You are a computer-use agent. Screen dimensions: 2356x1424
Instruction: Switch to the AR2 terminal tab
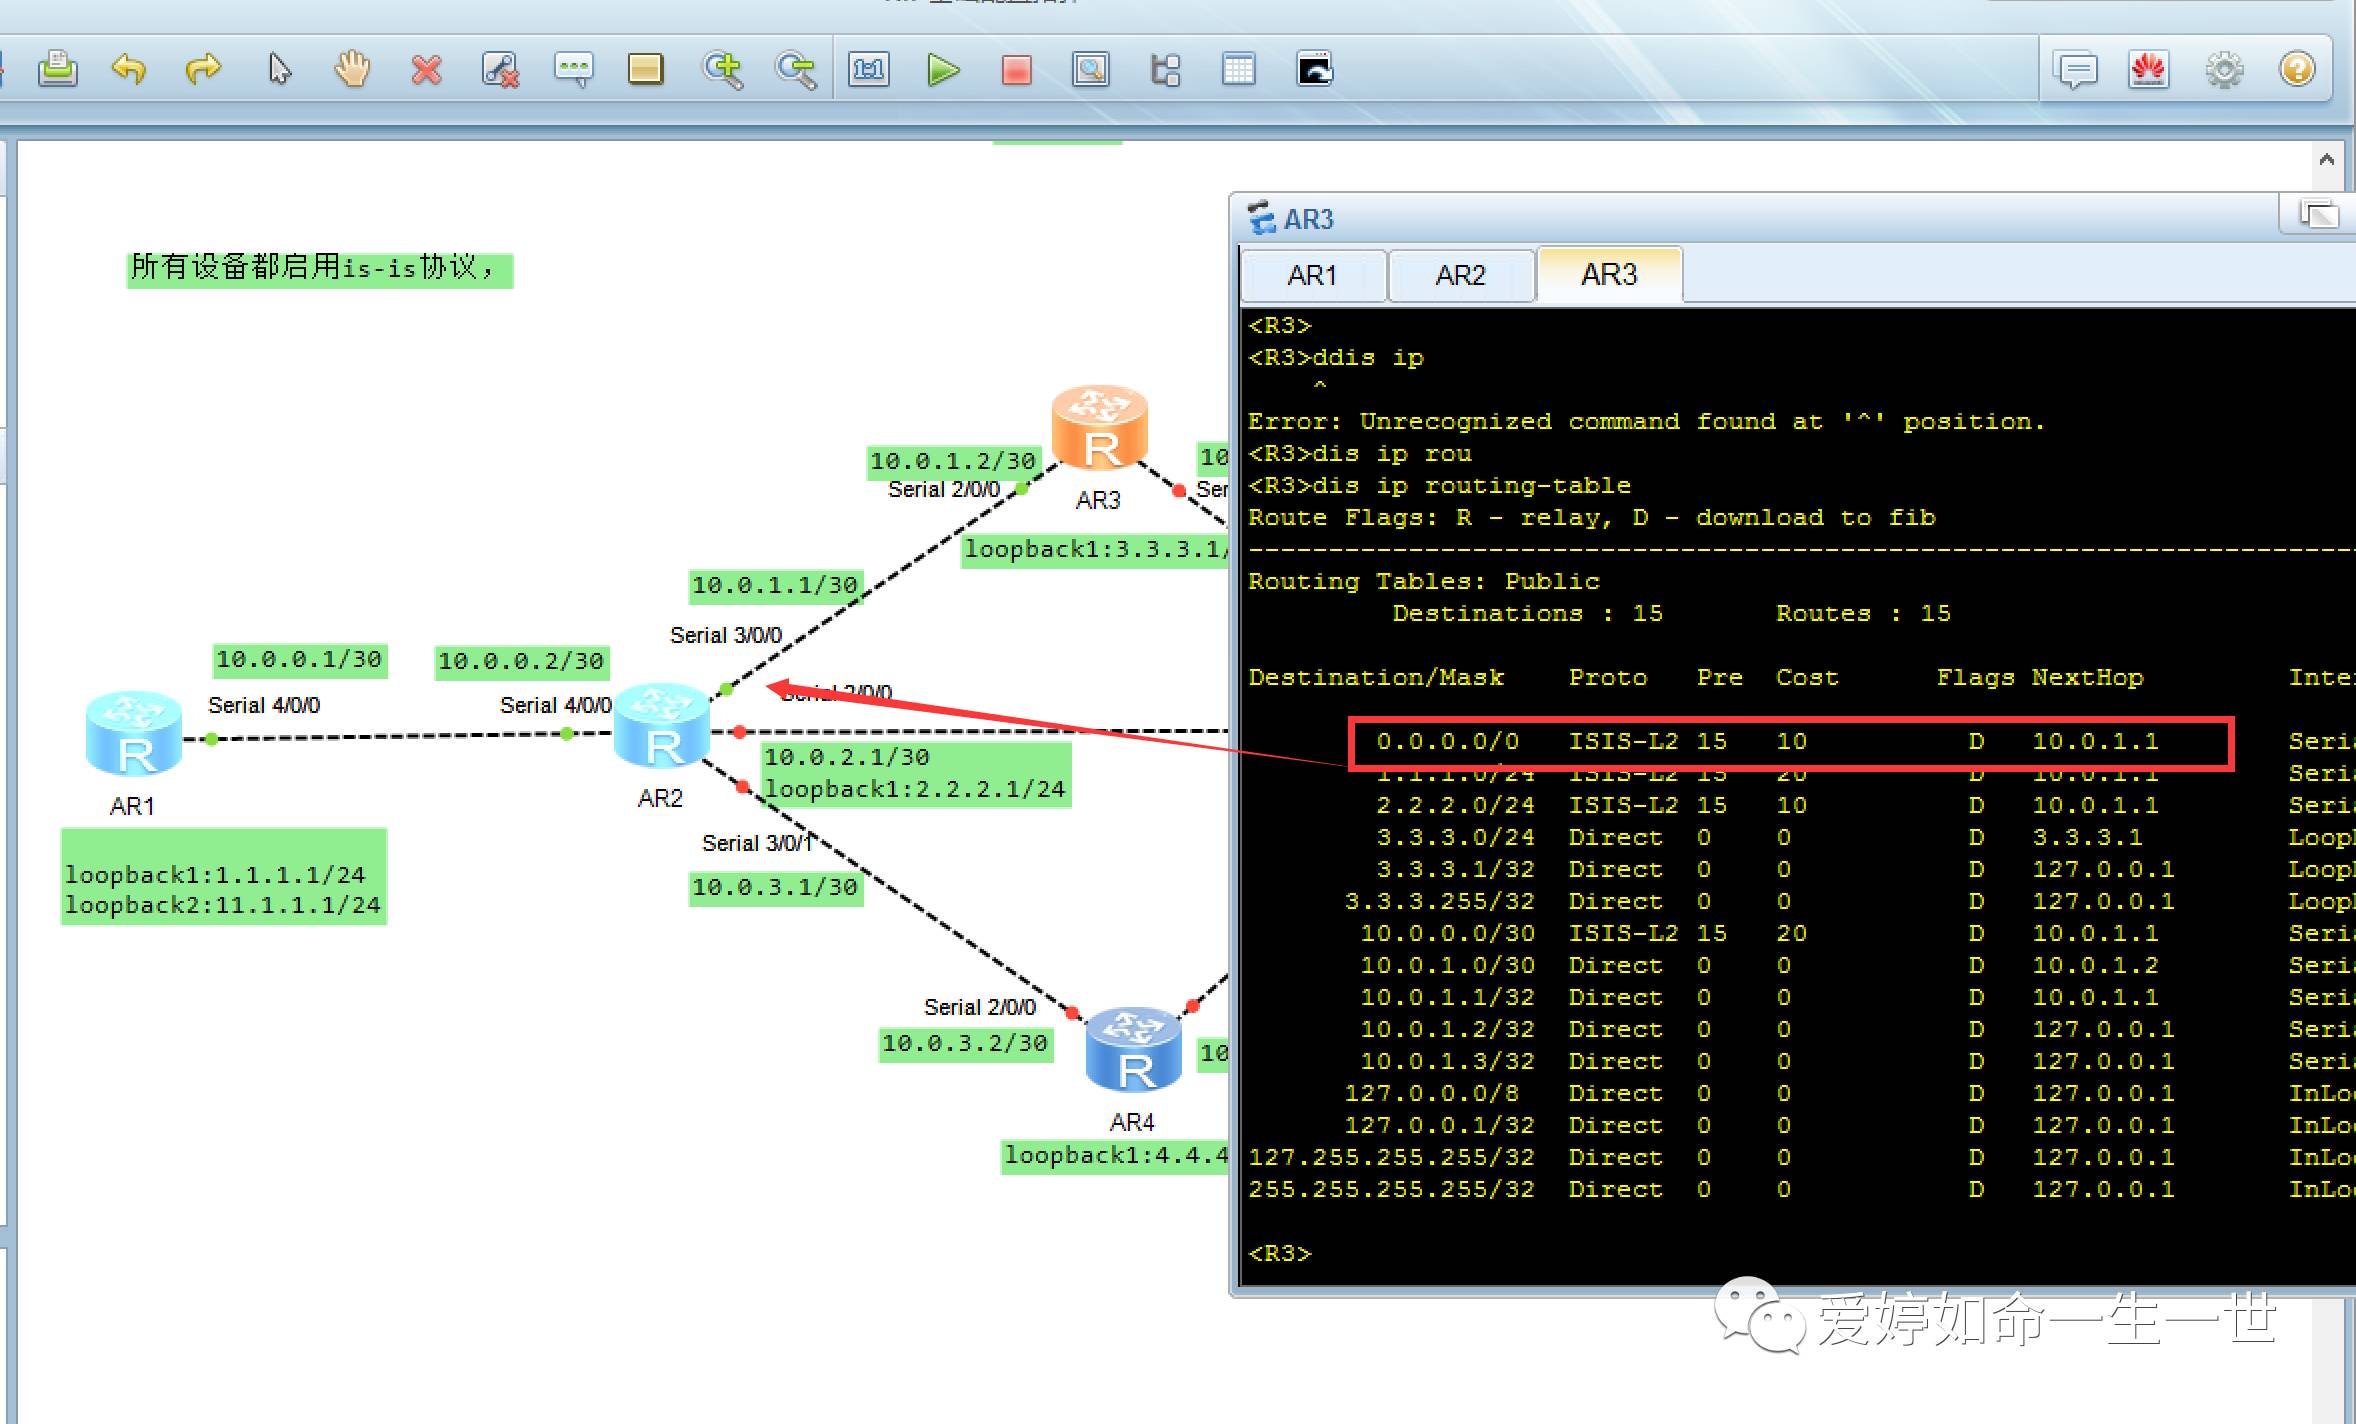pos(1460,275)
